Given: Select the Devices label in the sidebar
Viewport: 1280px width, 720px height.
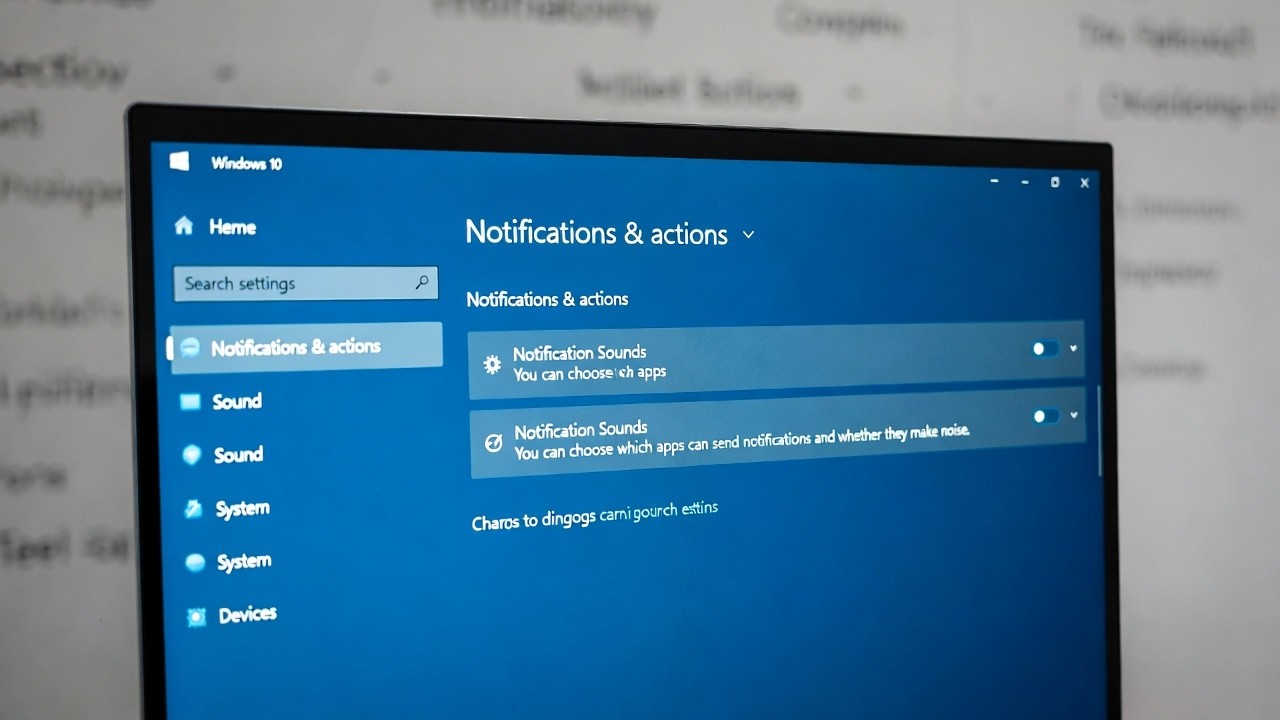Looking at the screenshot, I should [x=248, y=614].
